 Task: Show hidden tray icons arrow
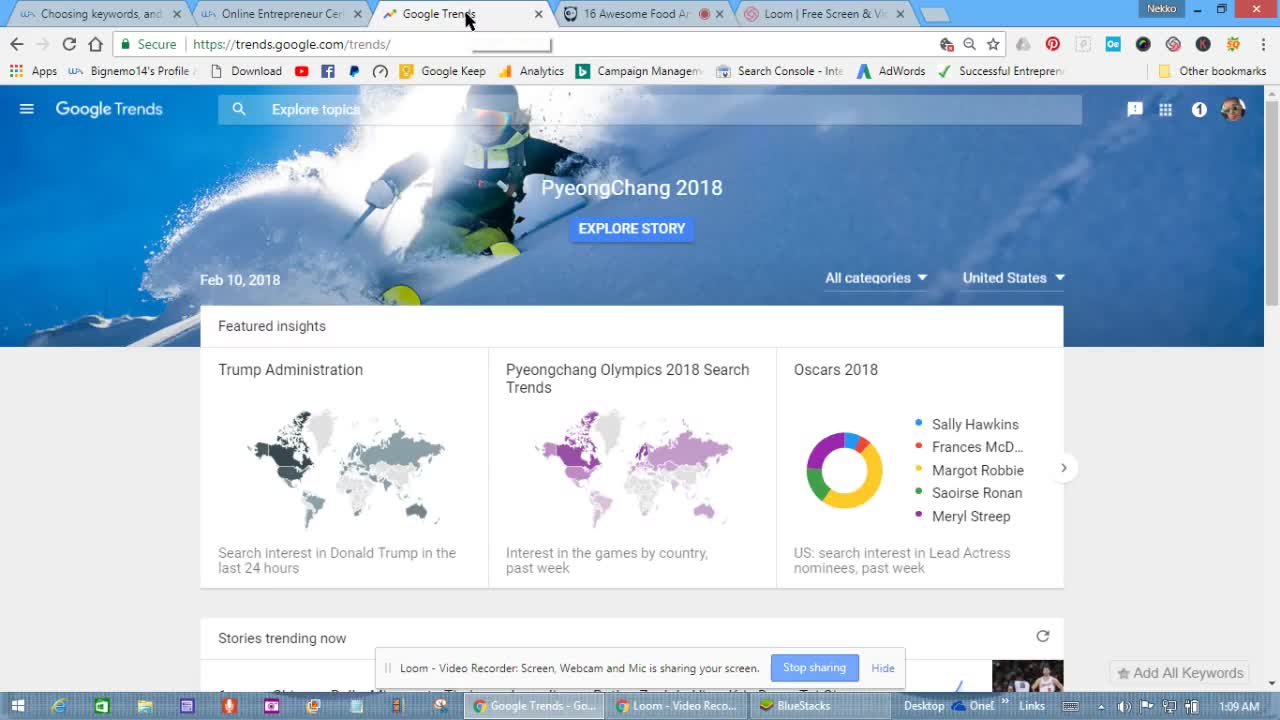point(1101,706)
